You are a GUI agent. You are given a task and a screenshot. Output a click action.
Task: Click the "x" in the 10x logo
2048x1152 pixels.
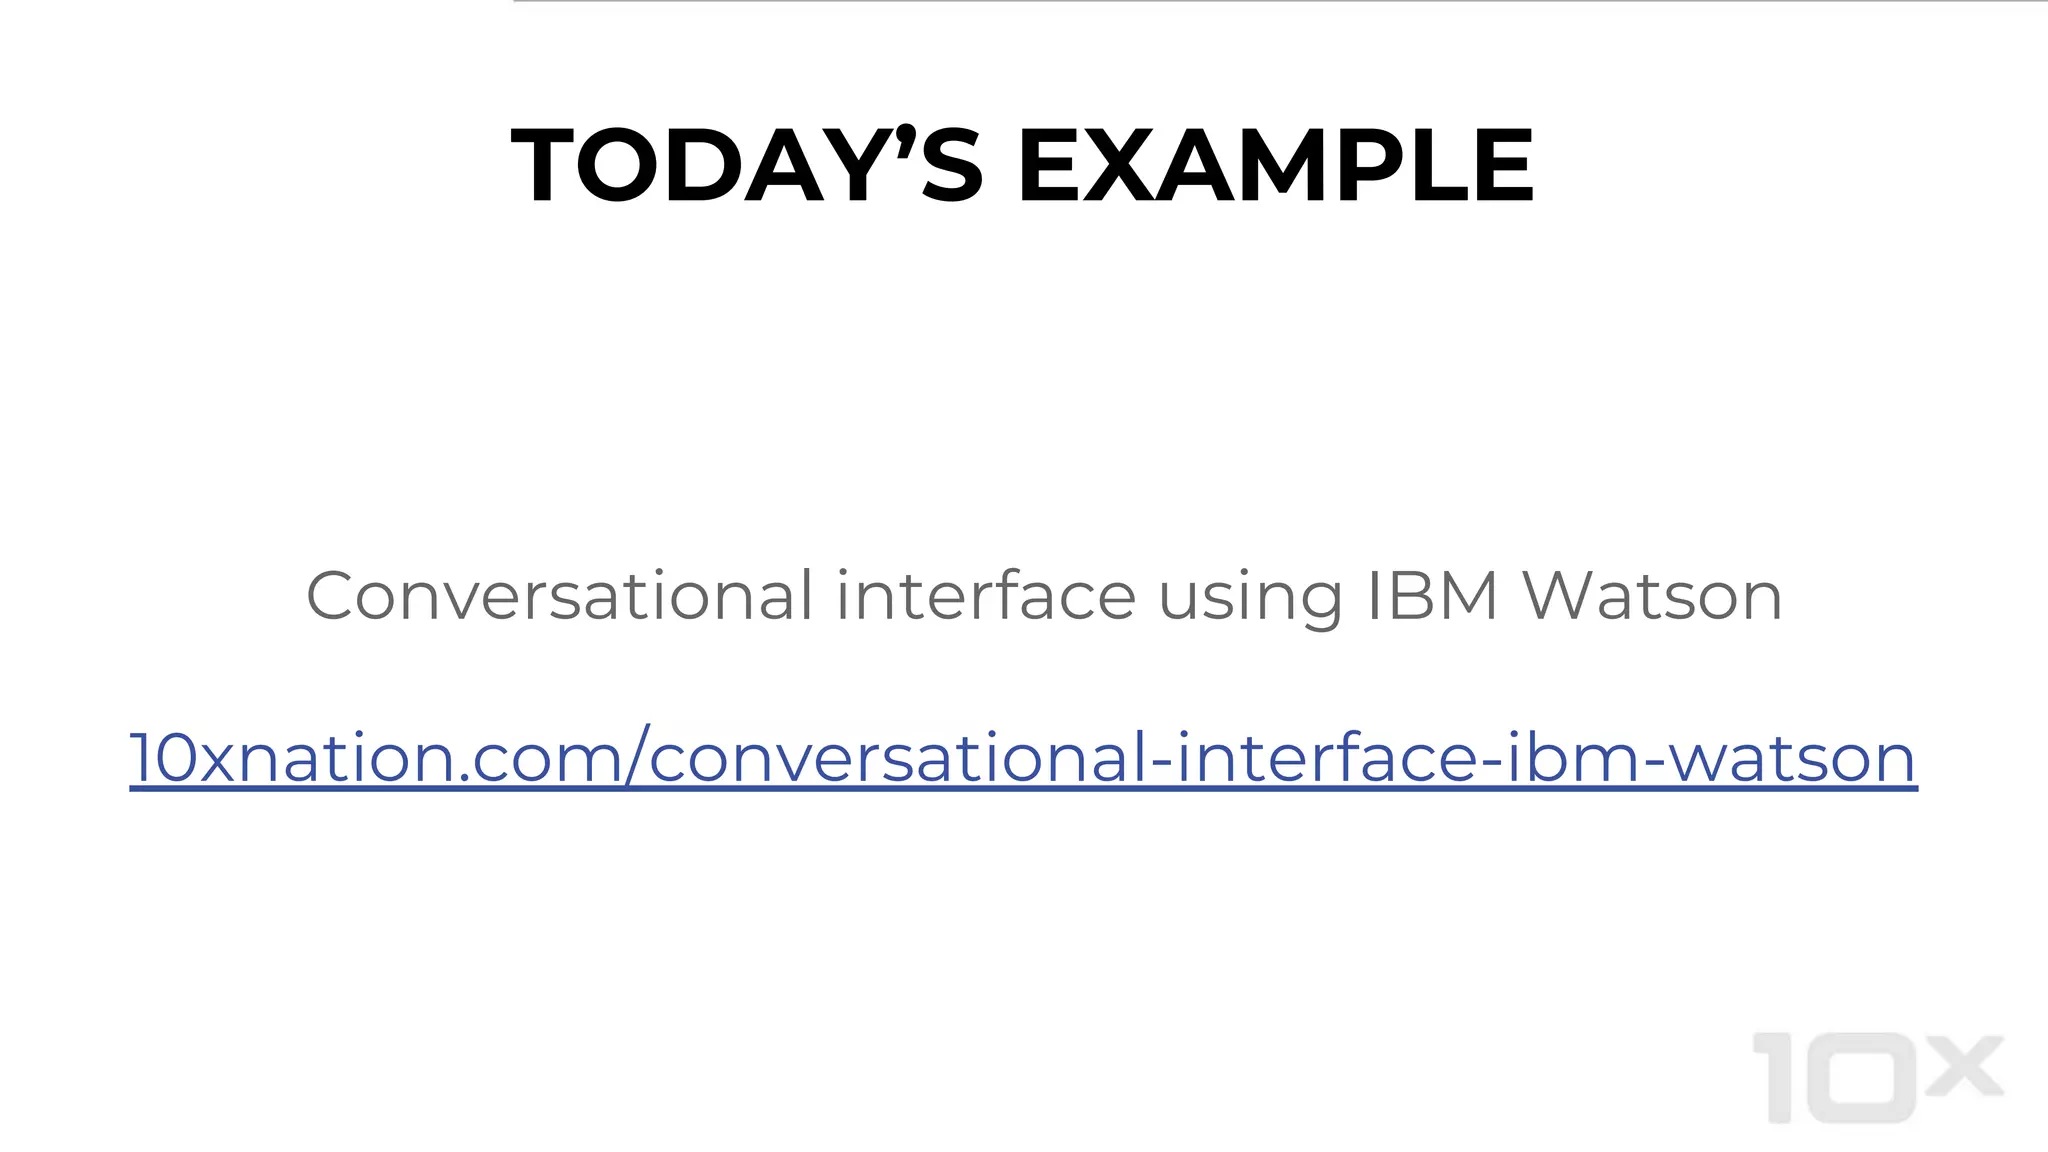[1963, 1068]
